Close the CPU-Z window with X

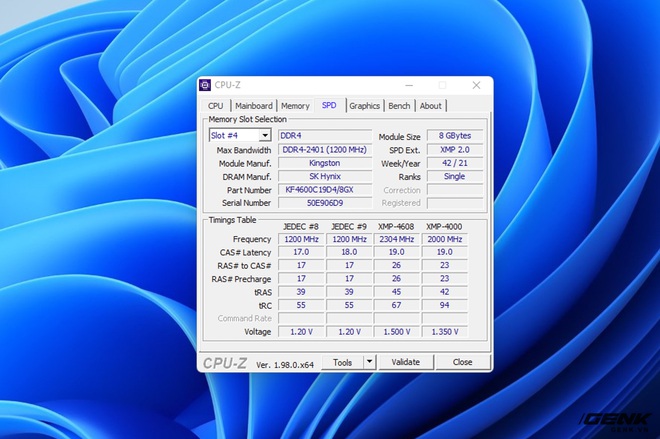(476, 85)
